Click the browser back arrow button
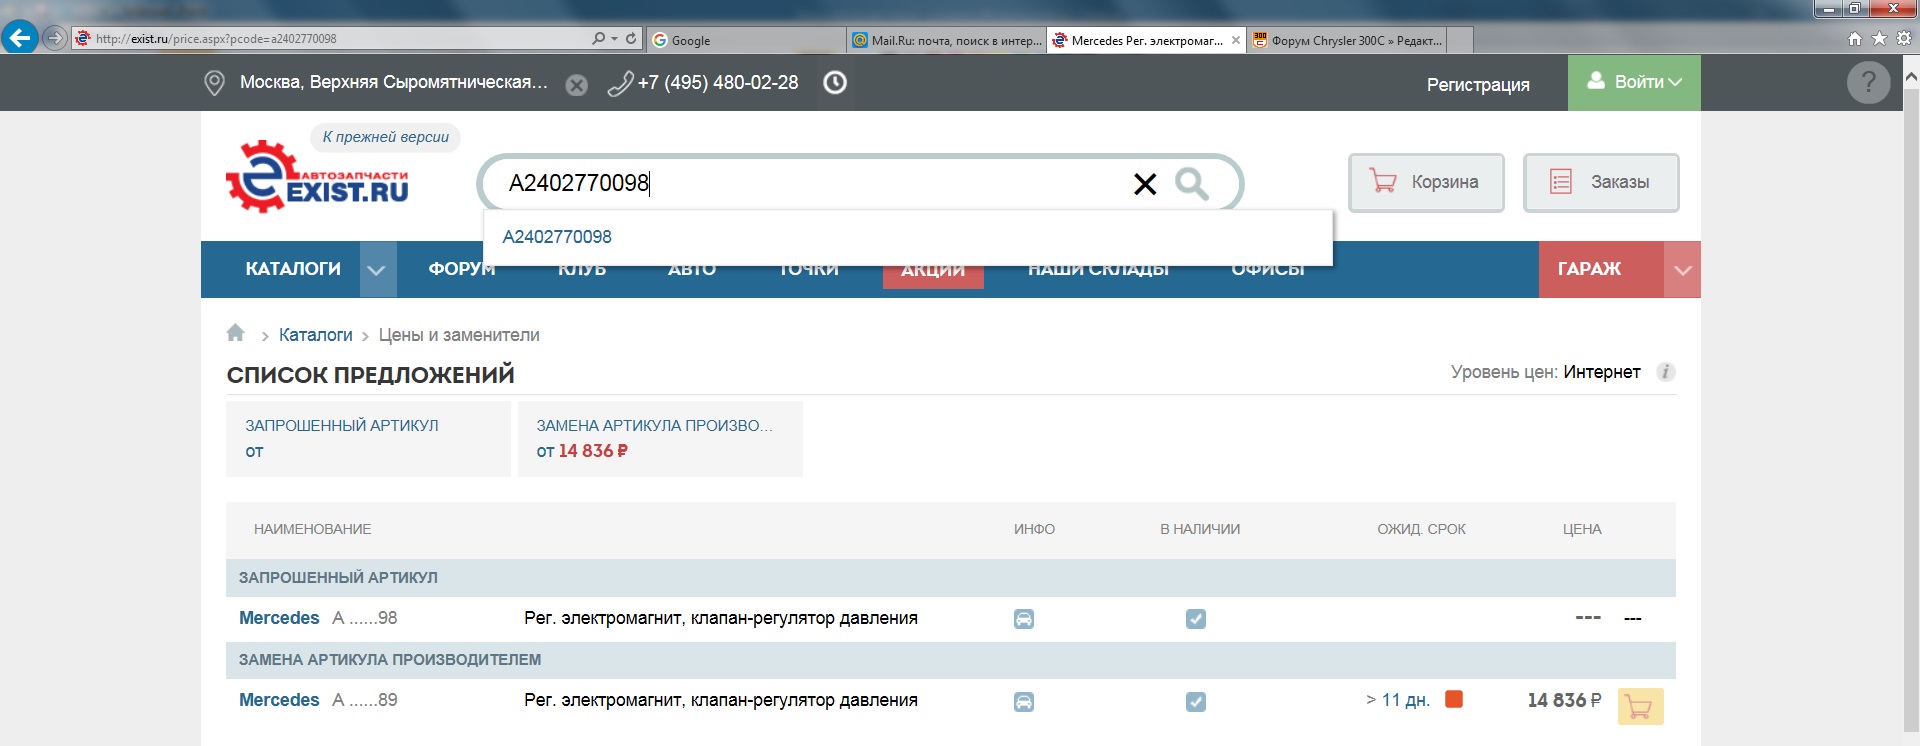This screenshot has width=1920, height=746. pos(20,38)
